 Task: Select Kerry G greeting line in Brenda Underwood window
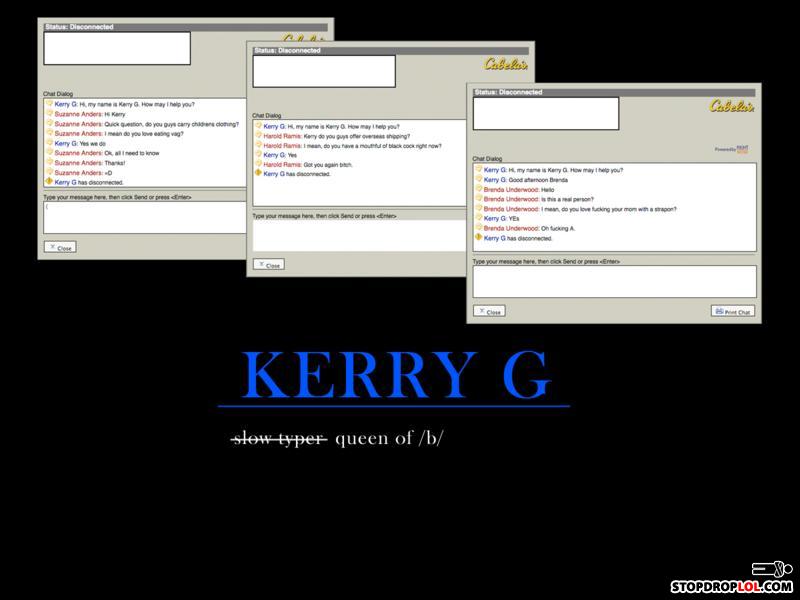[553, 170]
